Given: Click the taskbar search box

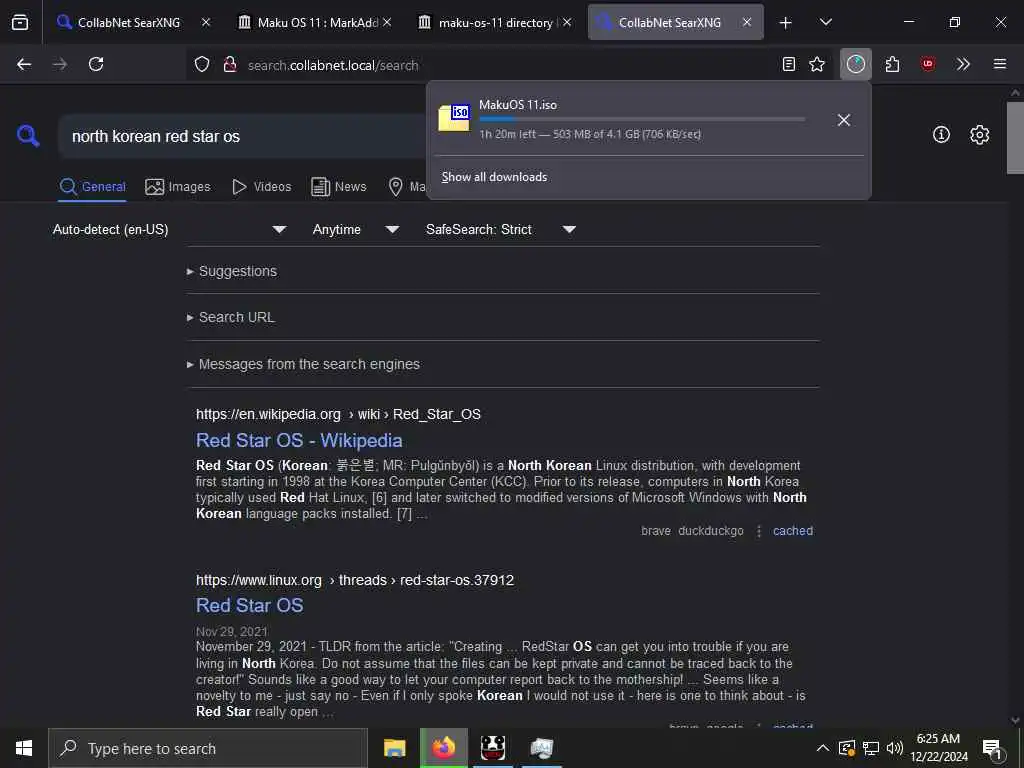Looking at the screenshot, I should tap(208, 748).
